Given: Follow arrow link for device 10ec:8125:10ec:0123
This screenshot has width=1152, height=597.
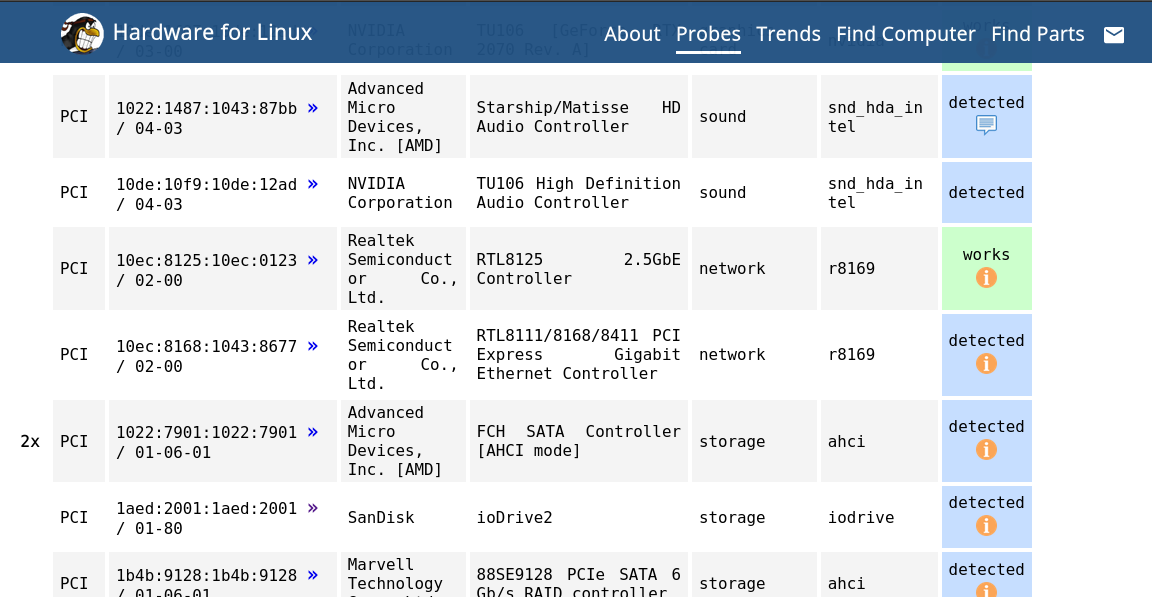Looking at the screenshot, I should coord(313,259).
